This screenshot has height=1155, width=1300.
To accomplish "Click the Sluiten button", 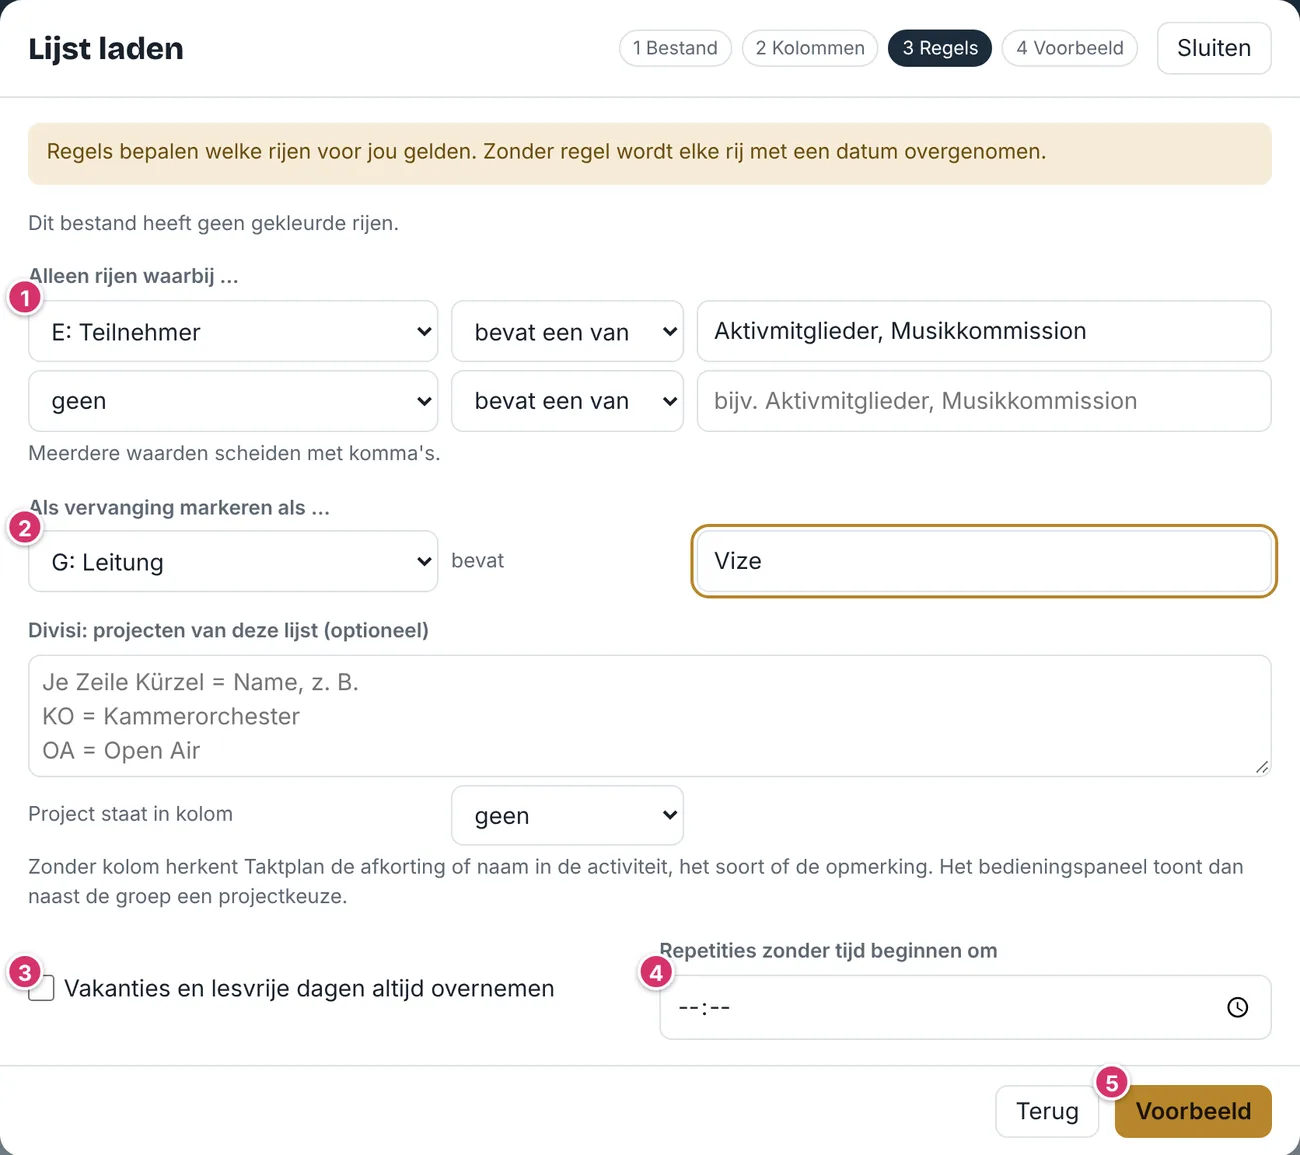I will pos(1214,48).
